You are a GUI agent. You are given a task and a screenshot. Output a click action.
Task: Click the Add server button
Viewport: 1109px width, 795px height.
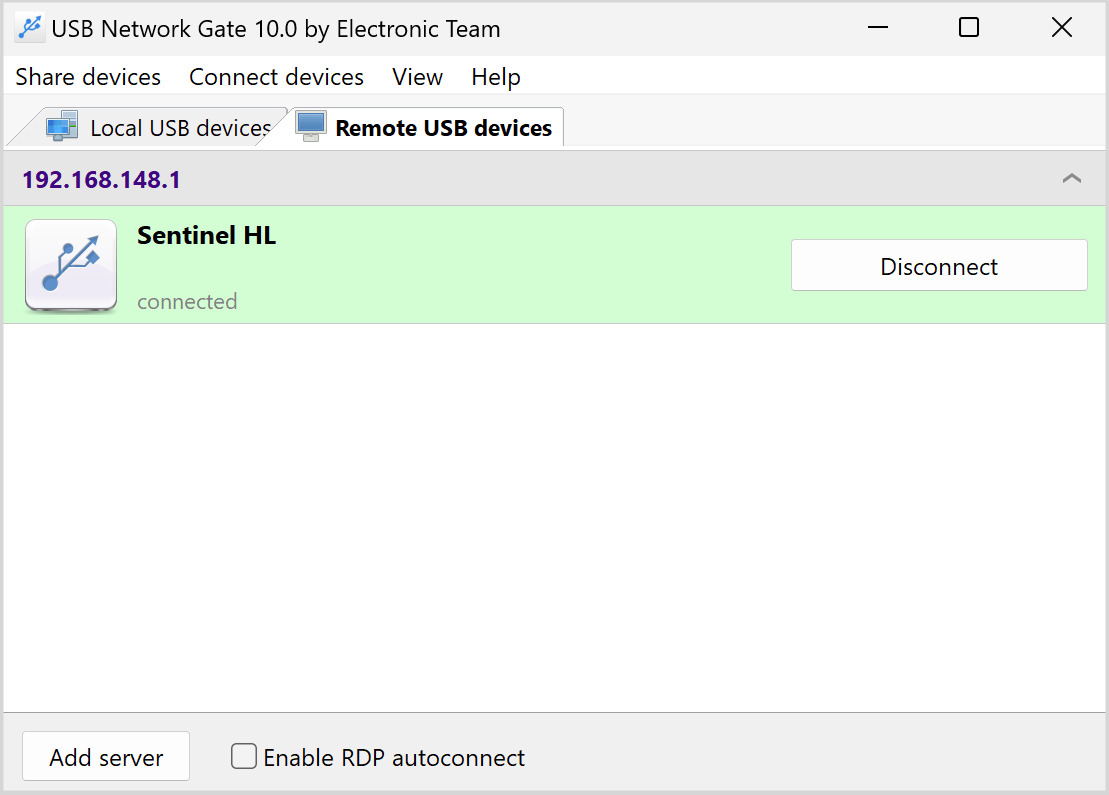click(x=106, y=757)
